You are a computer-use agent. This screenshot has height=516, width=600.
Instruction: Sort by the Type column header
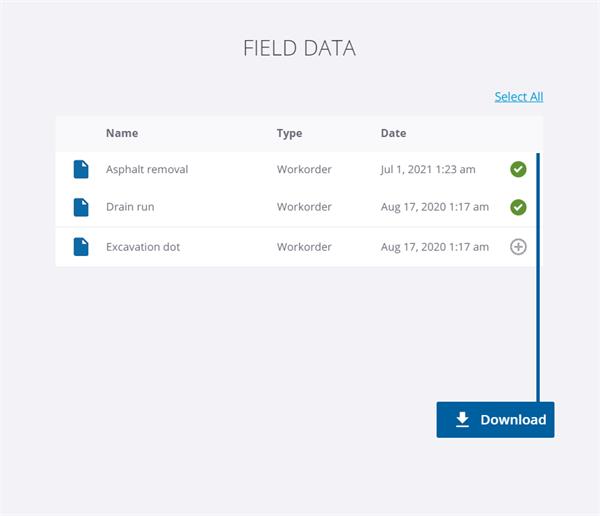(289, 133)
